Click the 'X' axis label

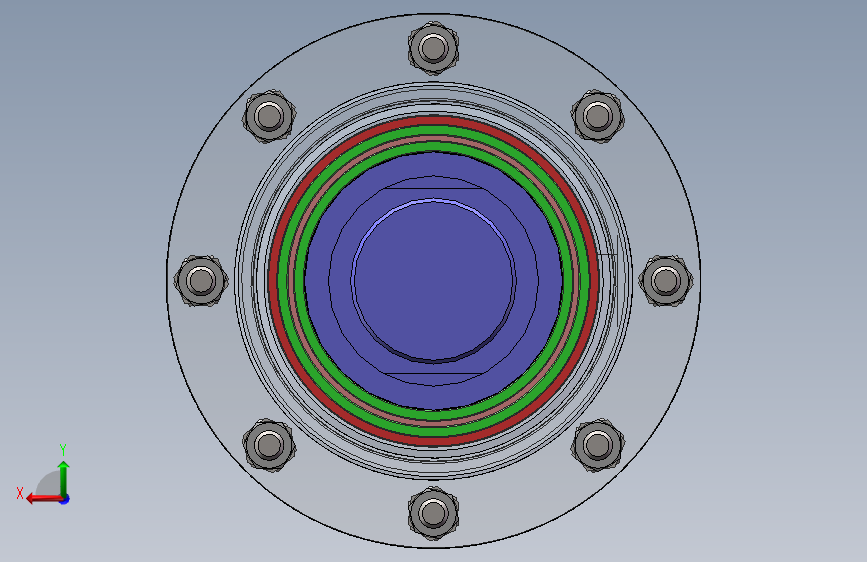coord(20,493)
